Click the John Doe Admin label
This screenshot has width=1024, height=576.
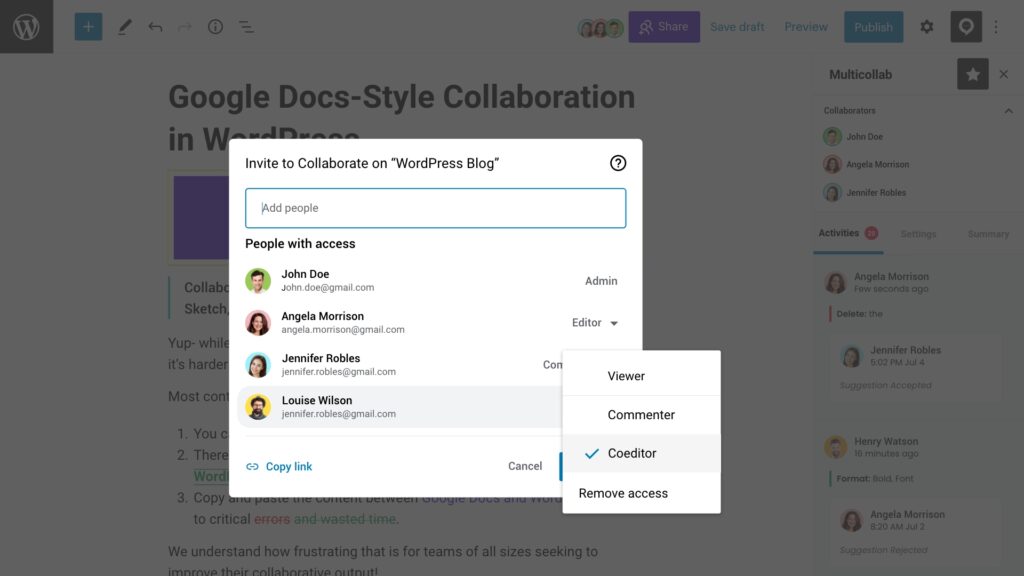point(601,281)
